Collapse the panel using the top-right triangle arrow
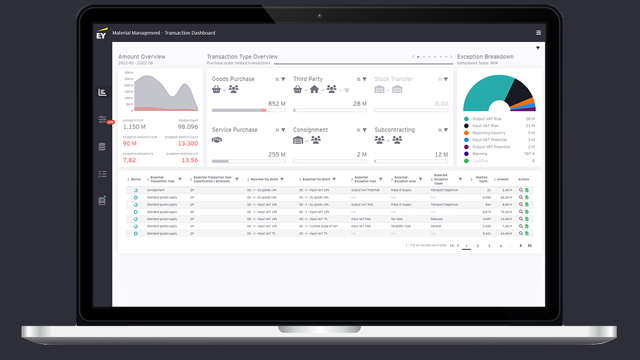640x360 pixels. 538,48
